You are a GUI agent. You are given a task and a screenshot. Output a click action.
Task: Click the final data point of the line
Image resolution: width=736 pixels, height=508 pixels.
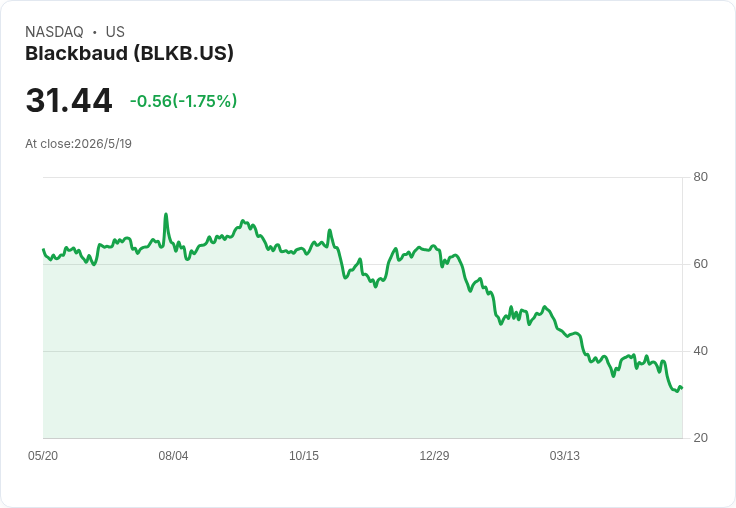coord(682,388)
